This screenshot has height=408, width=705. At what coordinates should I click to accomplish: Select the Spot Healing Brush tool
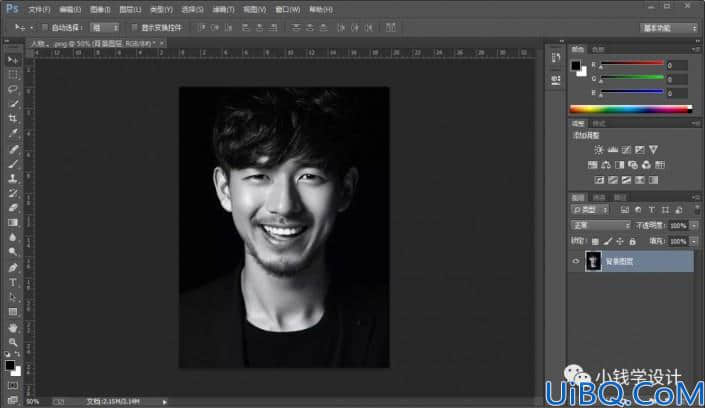pos(13,149)
